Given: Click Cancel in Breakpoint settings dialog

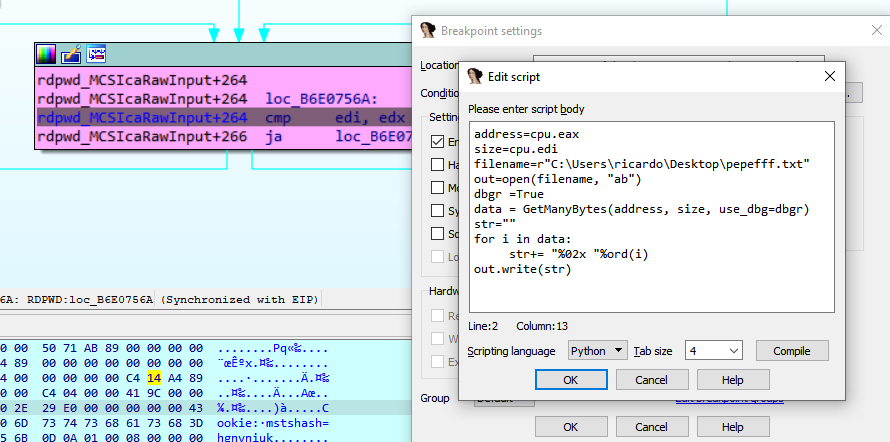Looking at the screenshot, I should (651, 426).
